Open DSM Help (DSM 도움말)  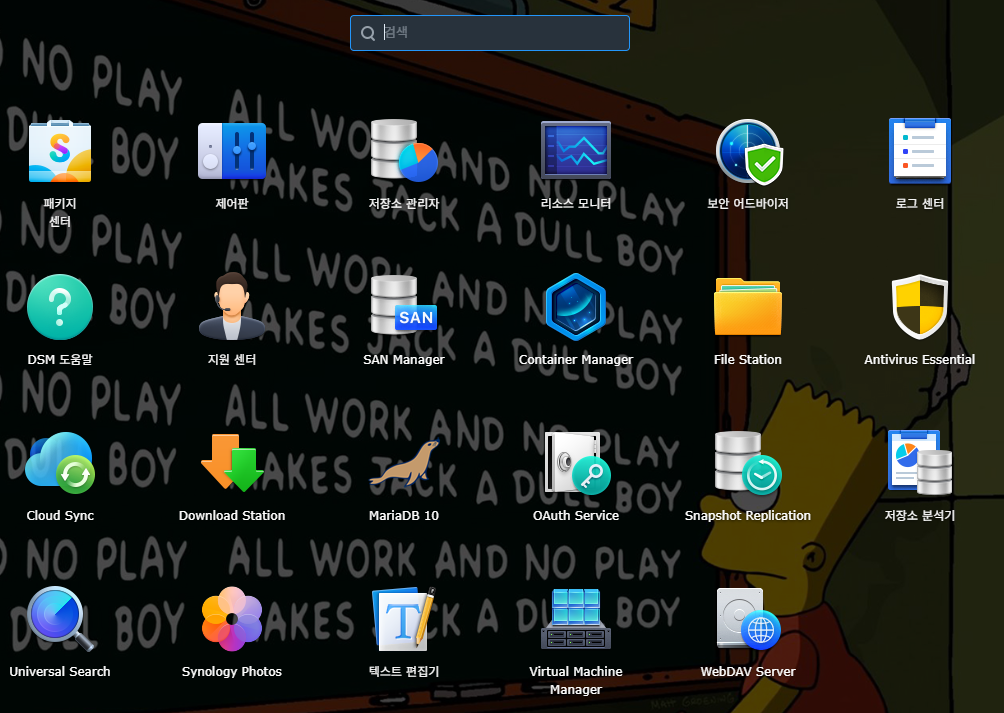click(x=60, y=308)
